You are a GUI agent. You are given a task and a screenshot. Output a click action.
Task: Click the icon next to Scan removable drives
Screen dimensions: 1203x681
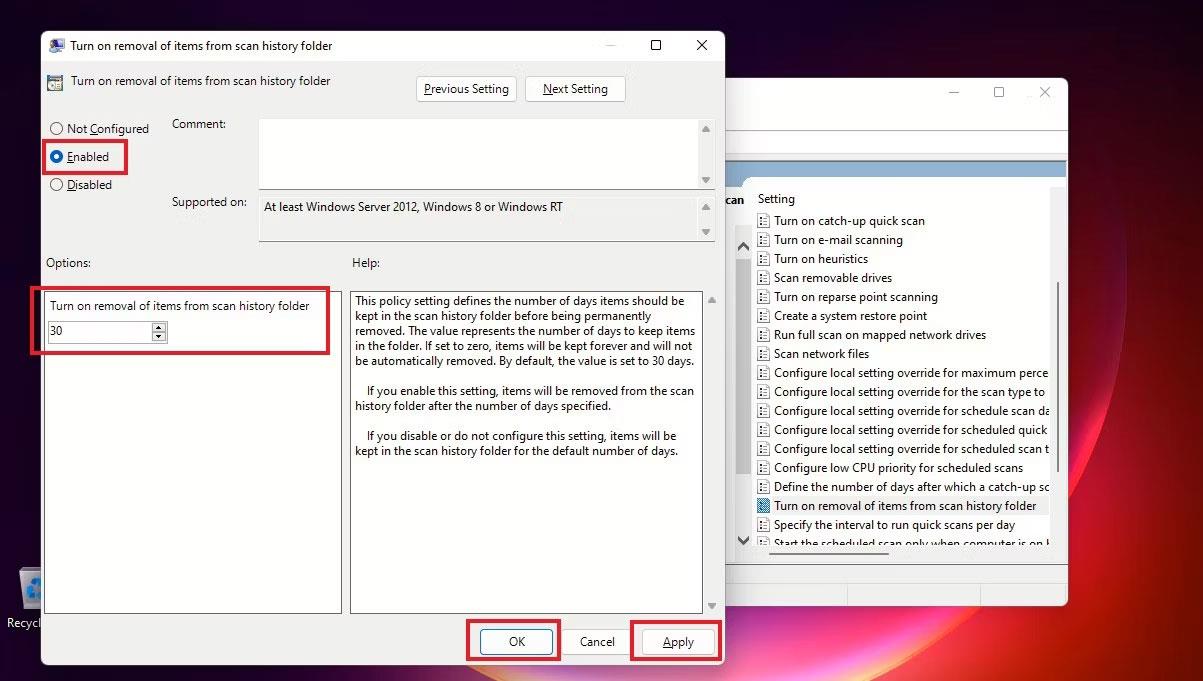pos(764,278)
